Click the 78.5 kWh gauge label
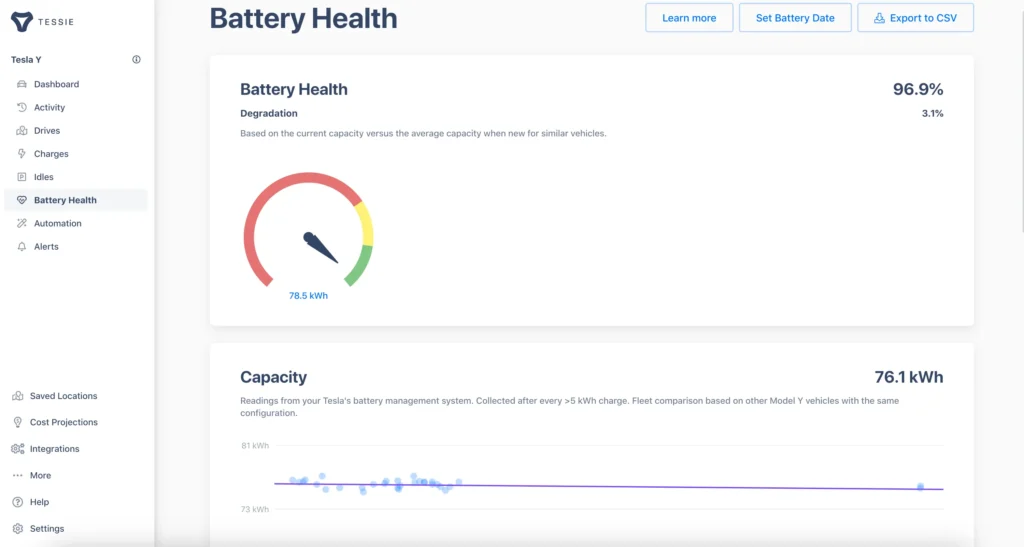1024x547 pixels. pos(308,296)
